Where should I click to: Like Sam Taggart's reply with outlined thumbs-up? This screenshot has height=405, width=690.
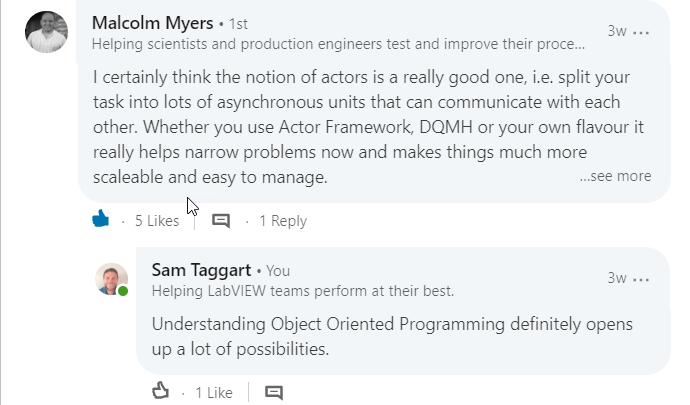(x=161, y=390)
